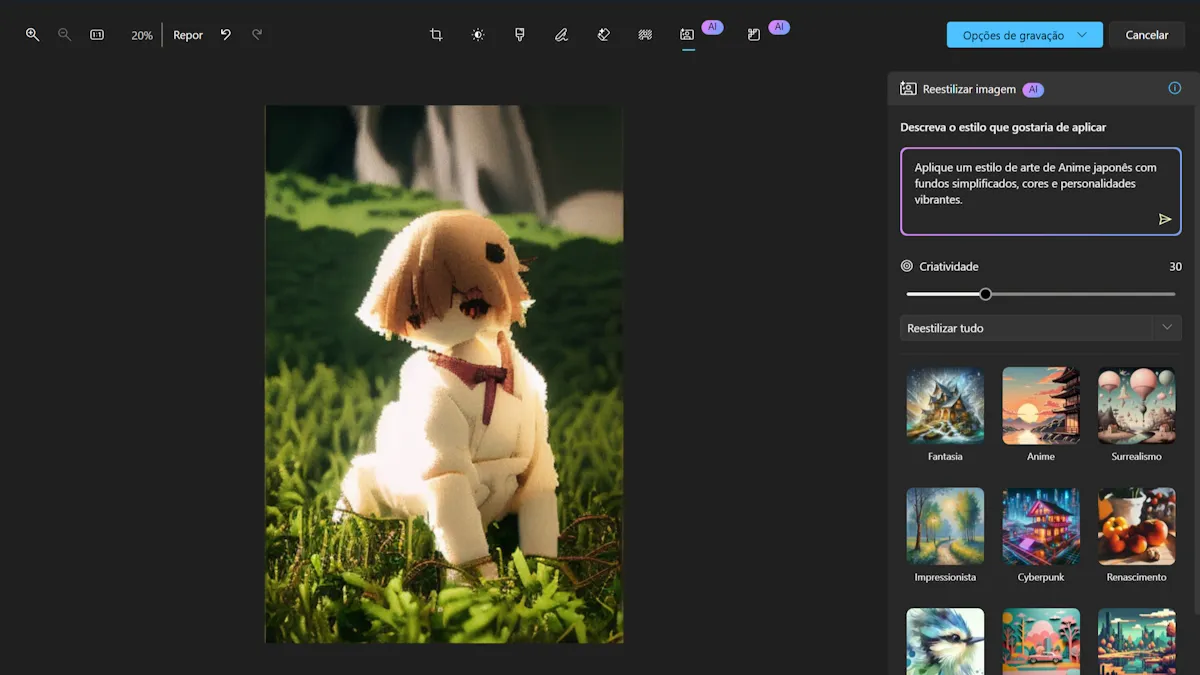Click the zoom out magnifier icon

pyautogui.click(x=64, y=35)
